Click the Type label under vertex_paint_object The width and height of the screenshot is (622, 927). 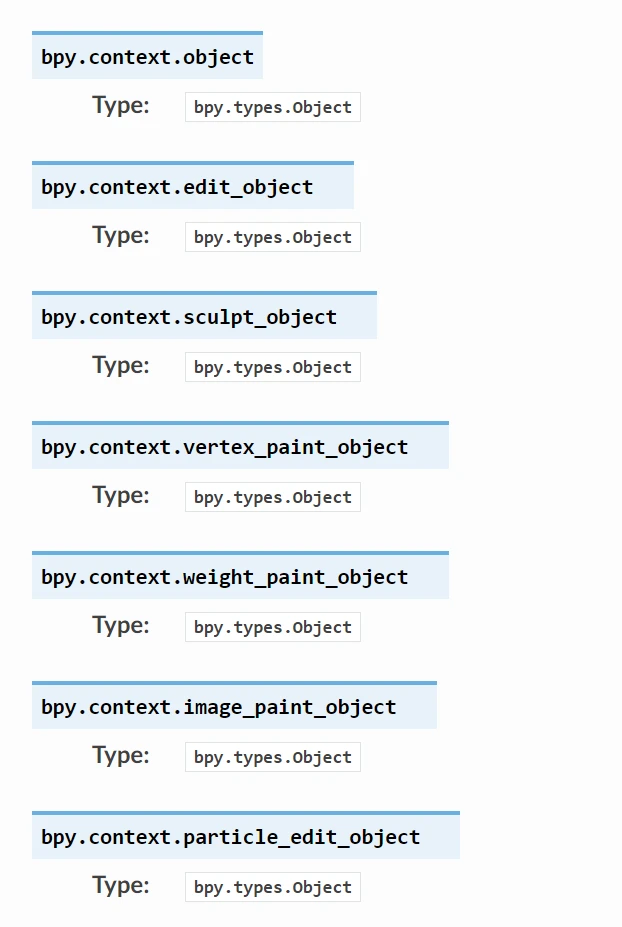coord(121,496)
